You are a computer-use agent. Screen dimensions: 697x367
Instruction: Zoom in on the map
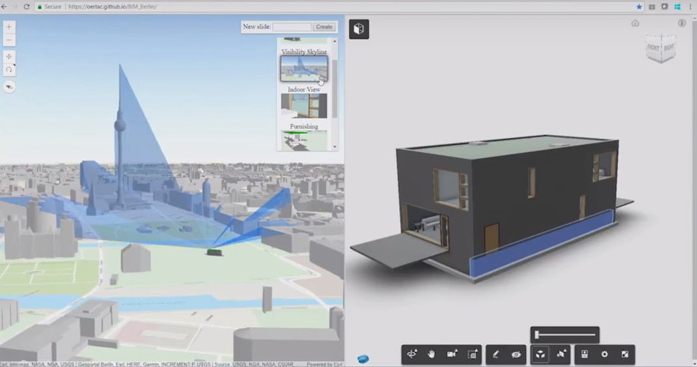point(9,27)
